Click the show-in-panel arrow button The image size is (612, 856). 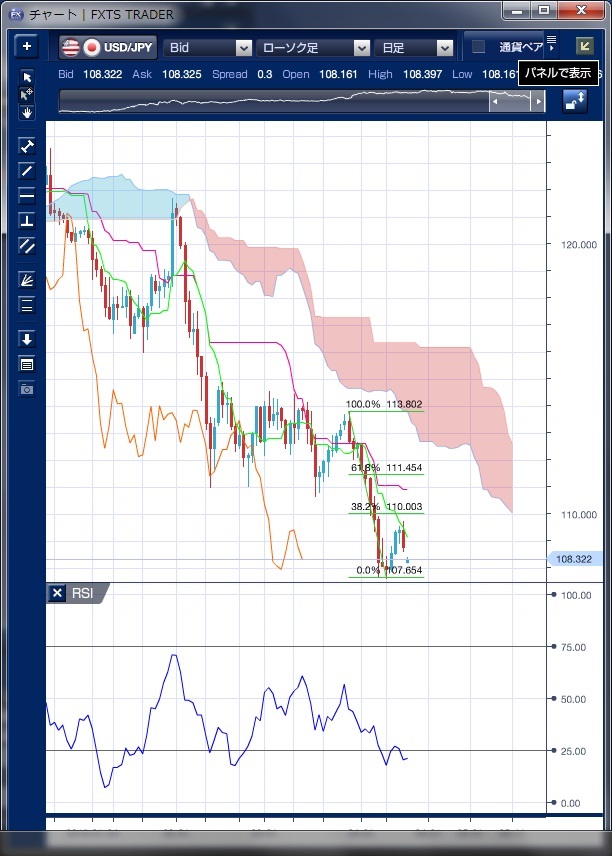pos(584,46)
